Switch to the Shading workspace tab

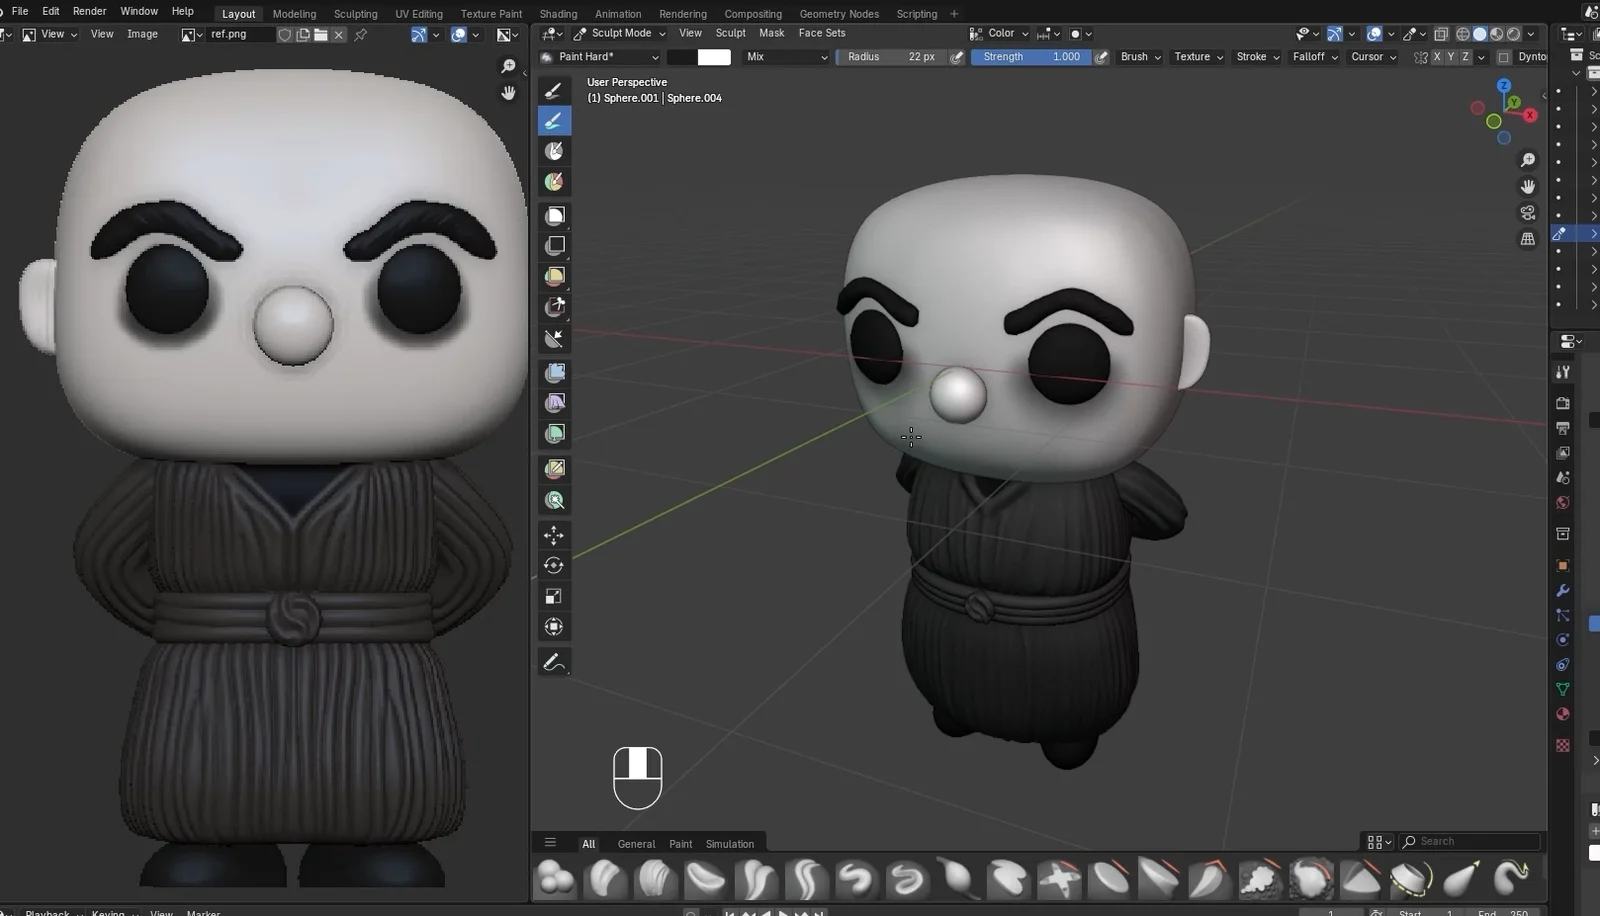point(558,14)
